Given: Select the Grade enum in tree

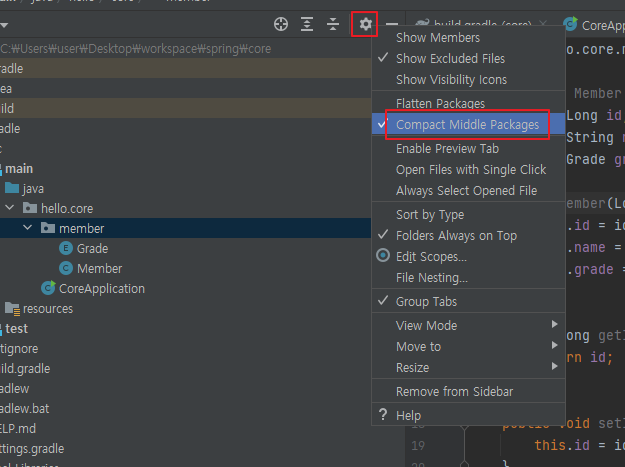Looking at the screenshot, I should click(92, 249).
